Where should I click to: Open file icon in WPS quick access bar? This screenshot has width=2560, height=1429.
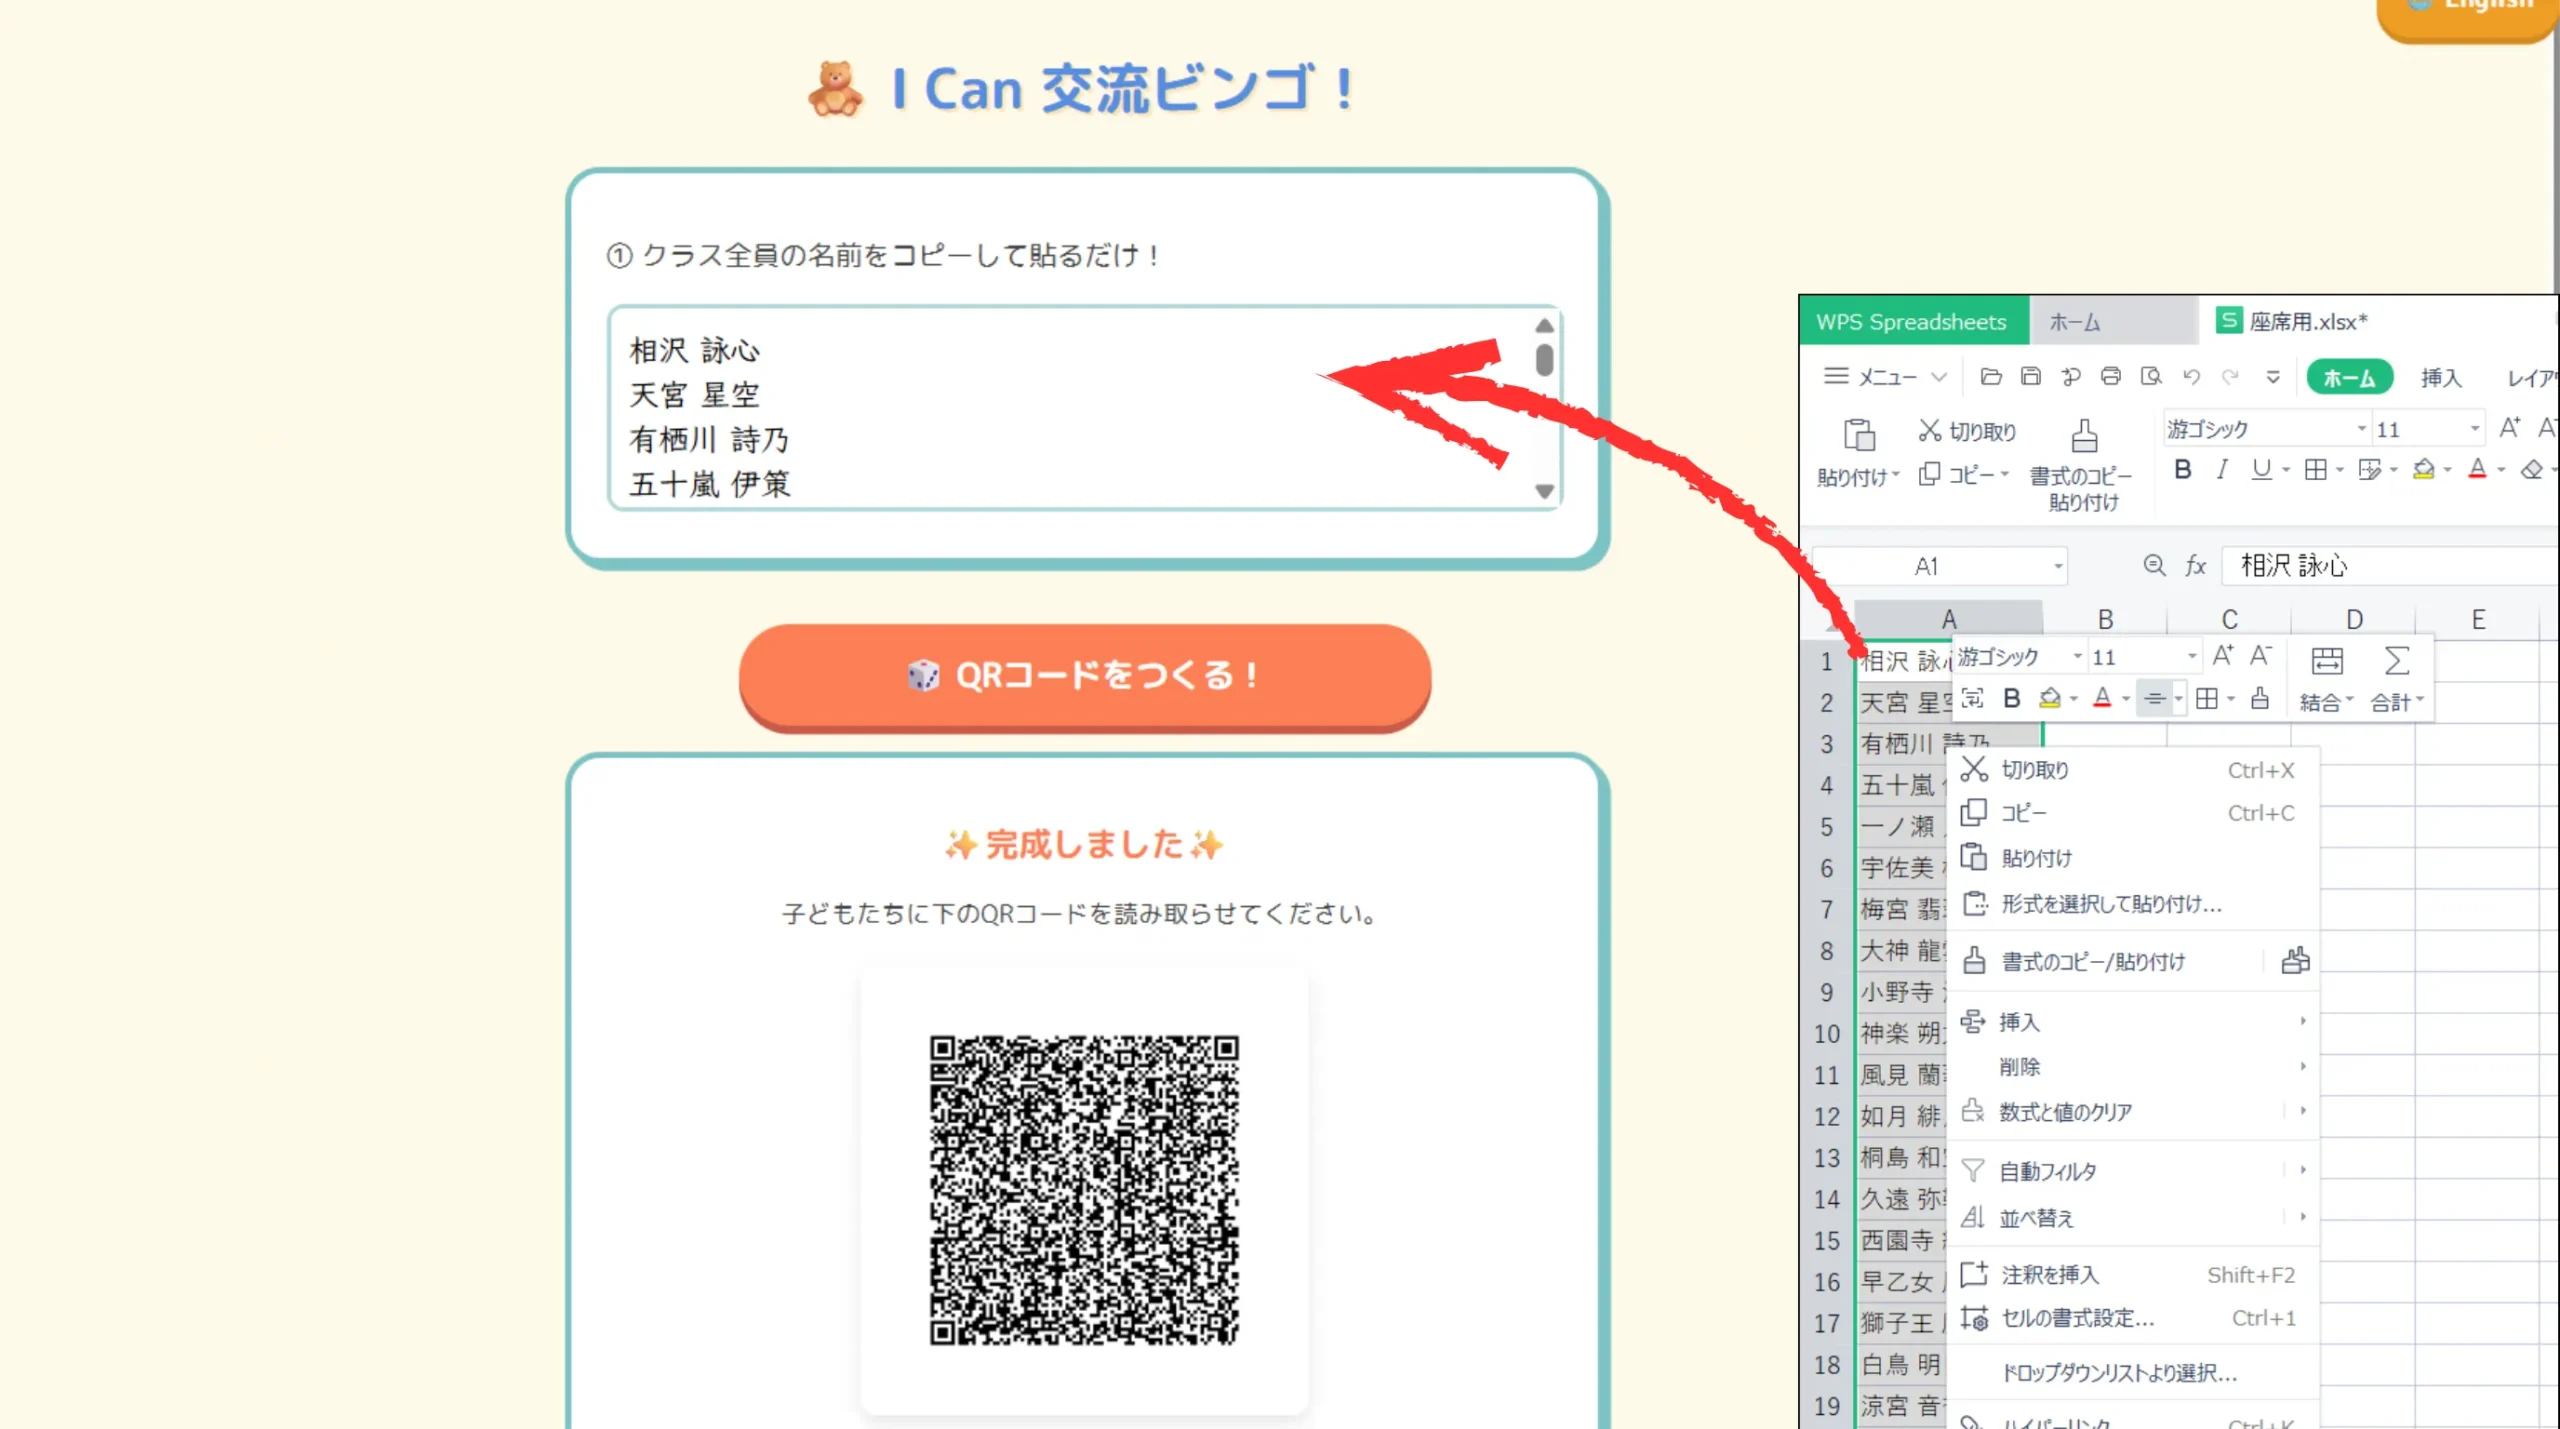[1990, 377]
